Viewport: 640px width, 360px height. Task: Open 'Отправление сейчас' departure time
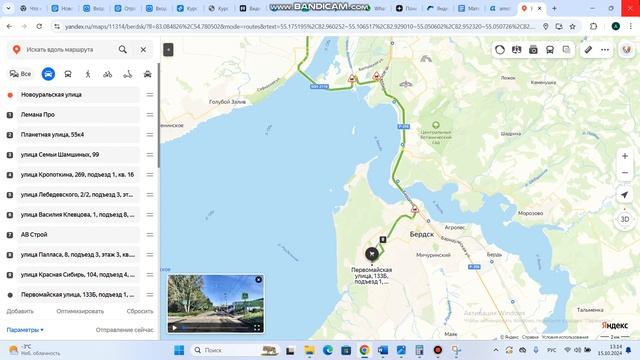[124, 330]
